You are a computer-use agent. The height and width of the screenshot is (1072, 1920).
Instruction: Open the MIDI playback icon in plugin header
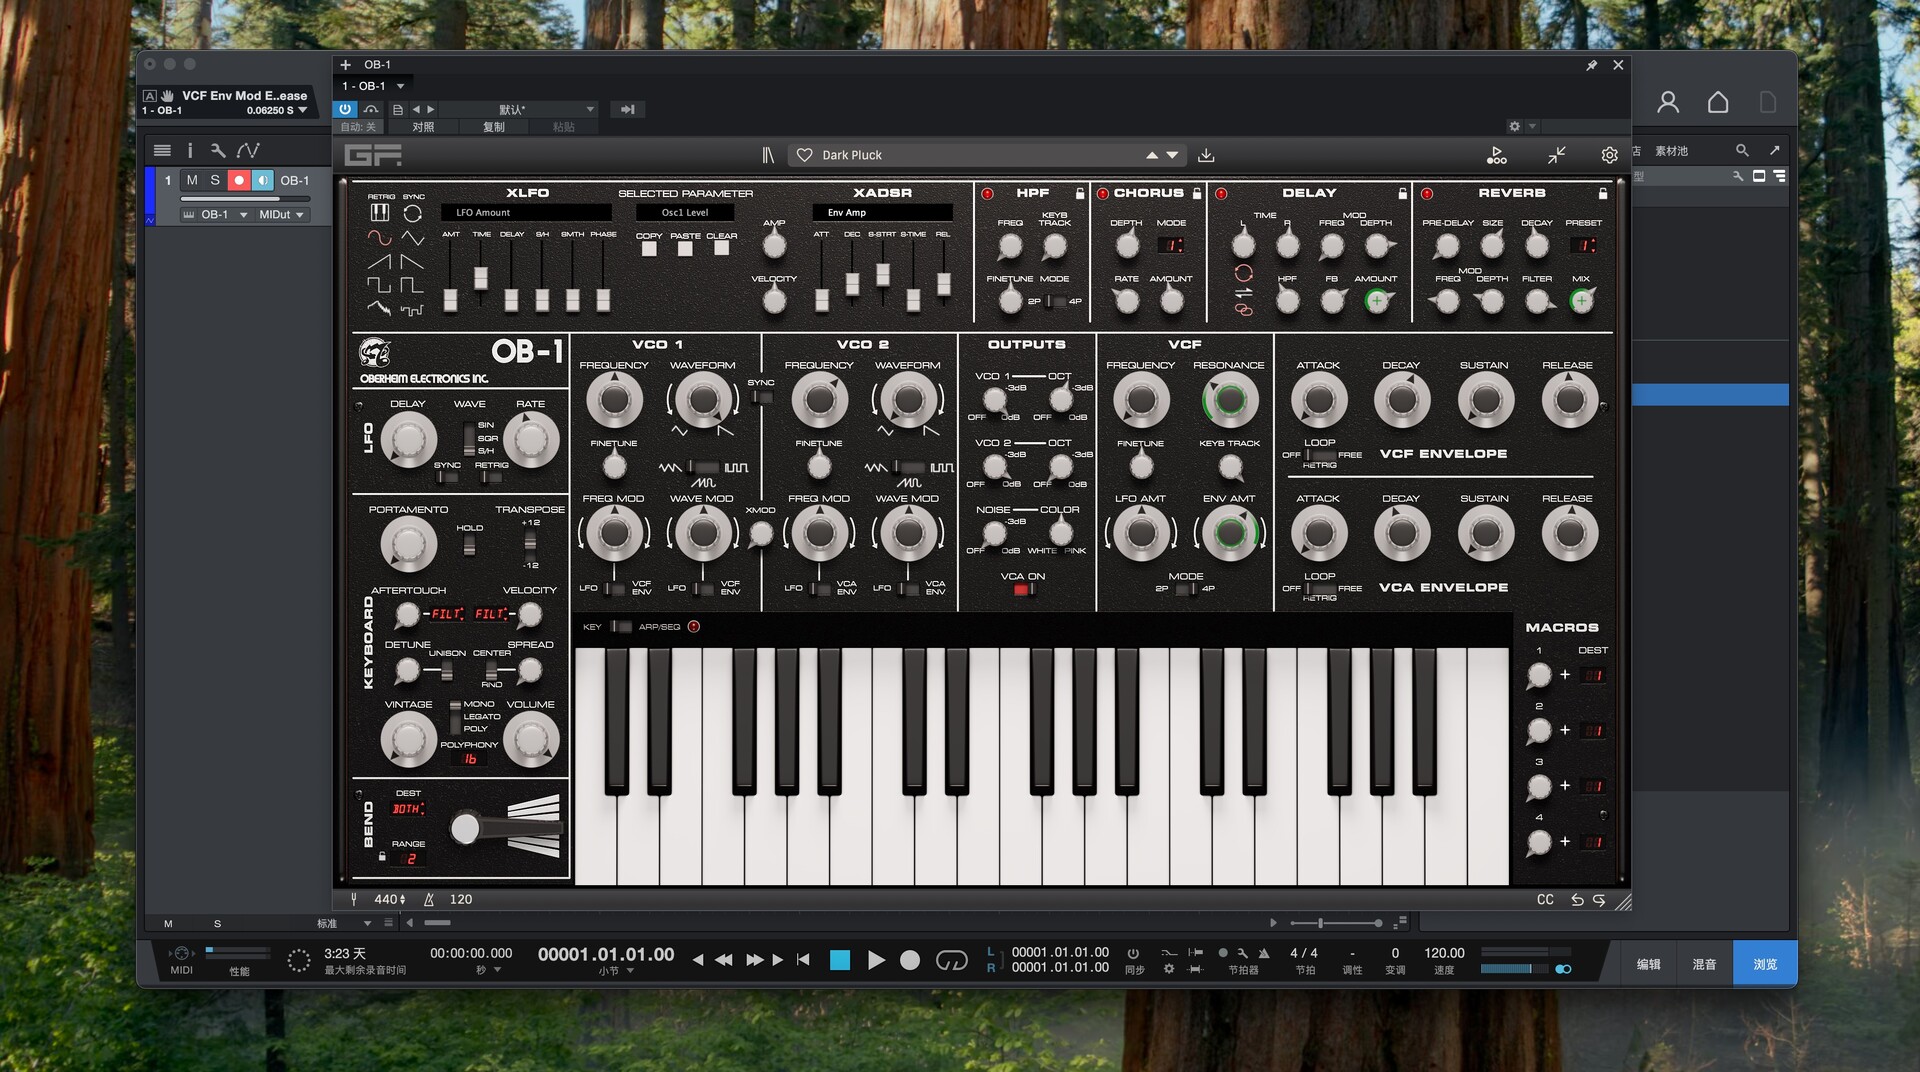(x=1496, y=155)
